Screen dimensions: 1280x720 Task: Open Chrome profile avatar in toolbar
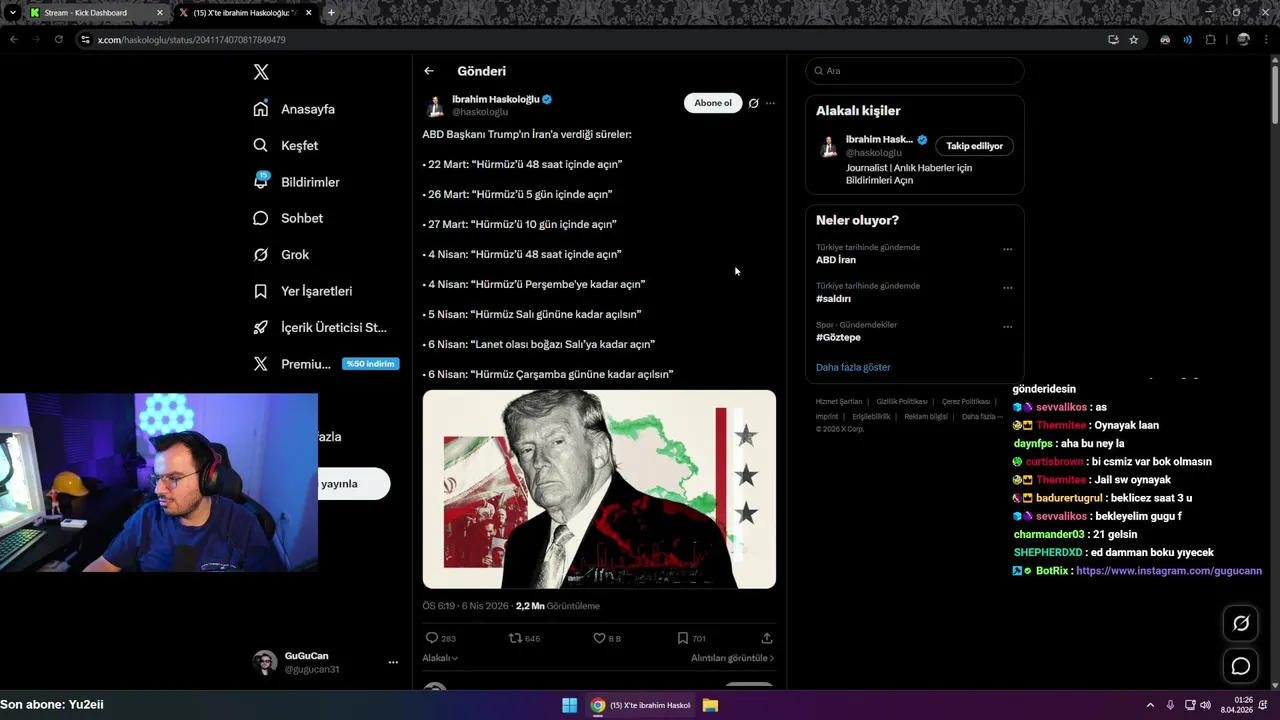coord(1244,40)
